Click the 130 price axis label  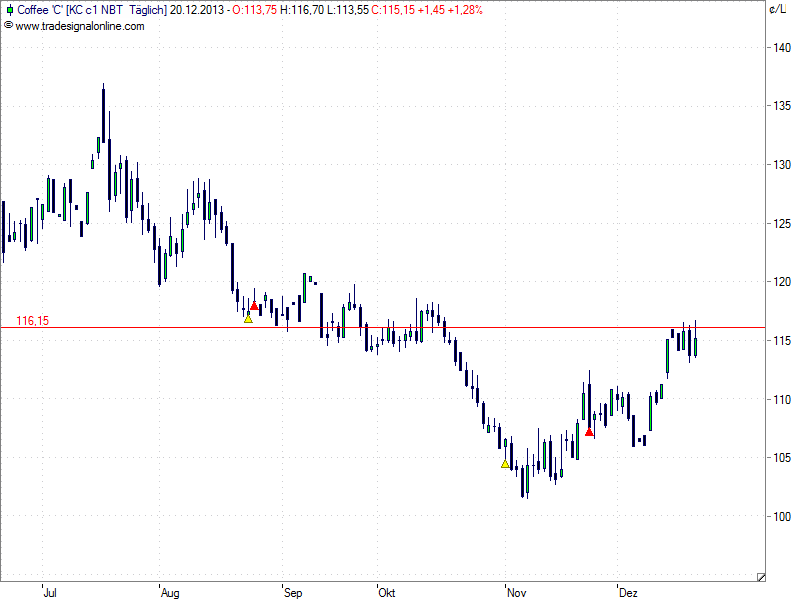tap(782, 165)
